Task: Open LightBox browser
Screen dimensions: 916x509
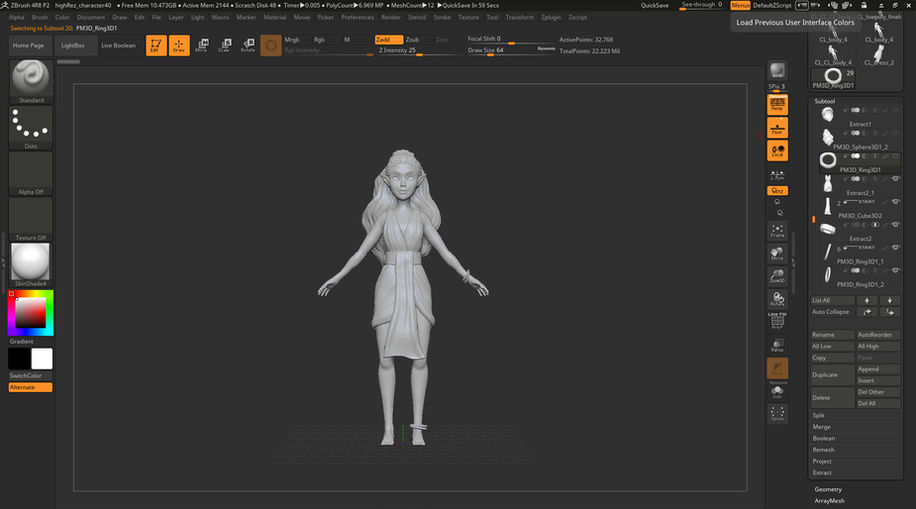Action: [x=73, y=46]
